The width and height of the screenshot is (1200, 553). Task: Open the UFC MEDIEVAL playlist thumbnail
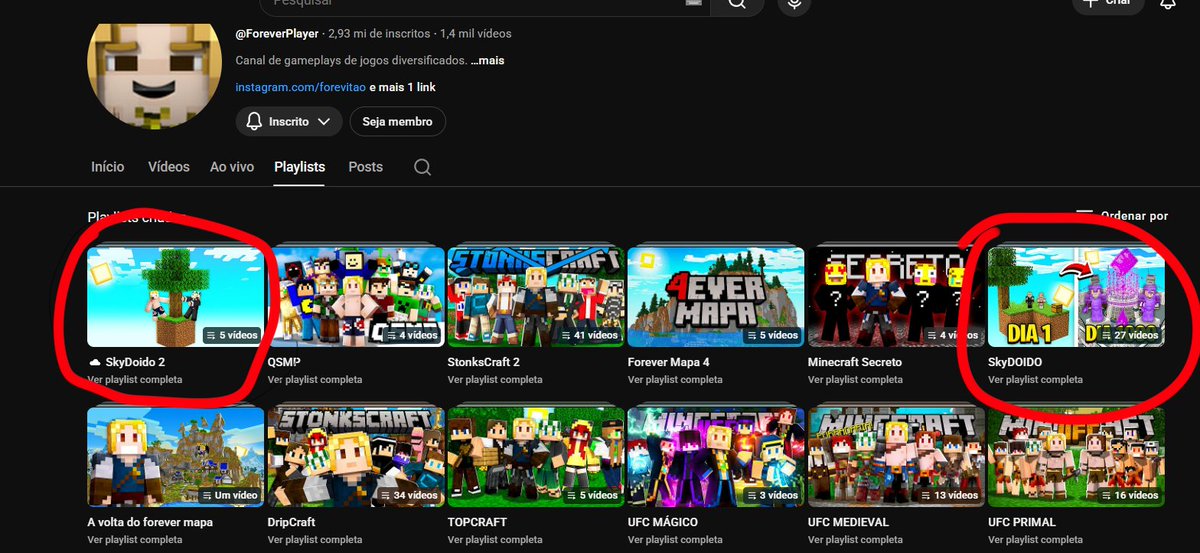[x=896, y=456]
